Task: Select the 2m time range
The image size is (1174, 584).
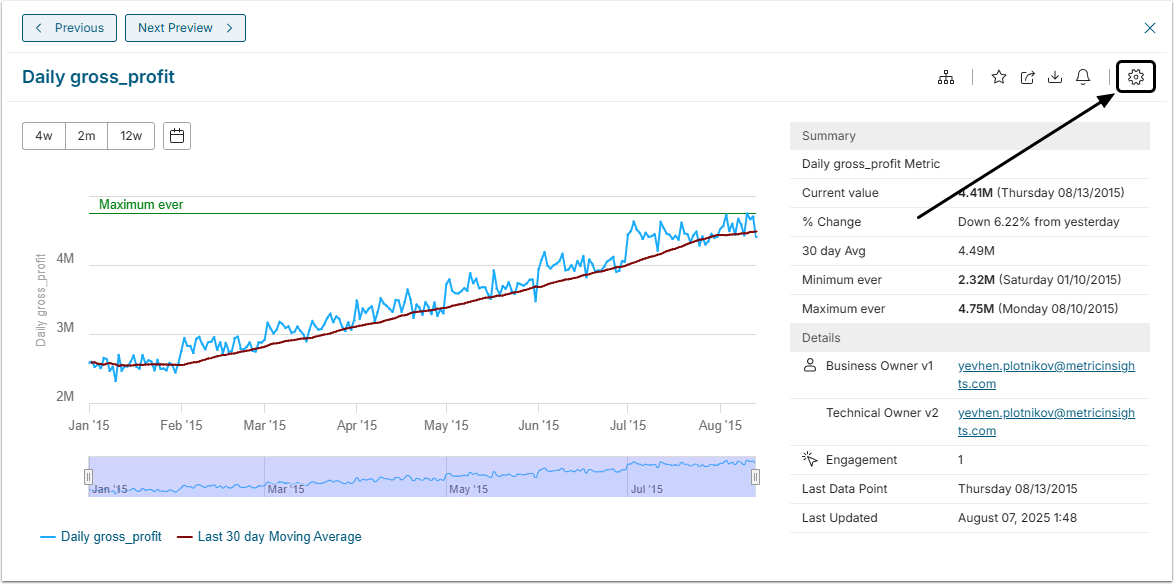Action: click(86, 136)
